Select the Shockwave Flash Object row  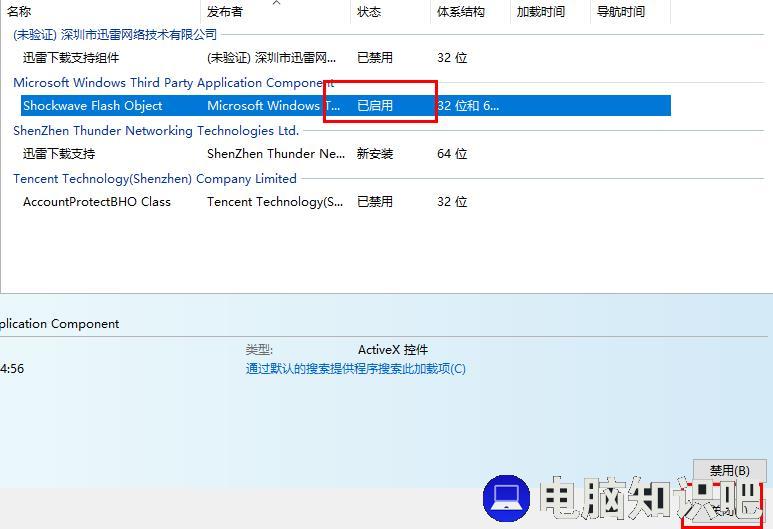pos(346,106)
